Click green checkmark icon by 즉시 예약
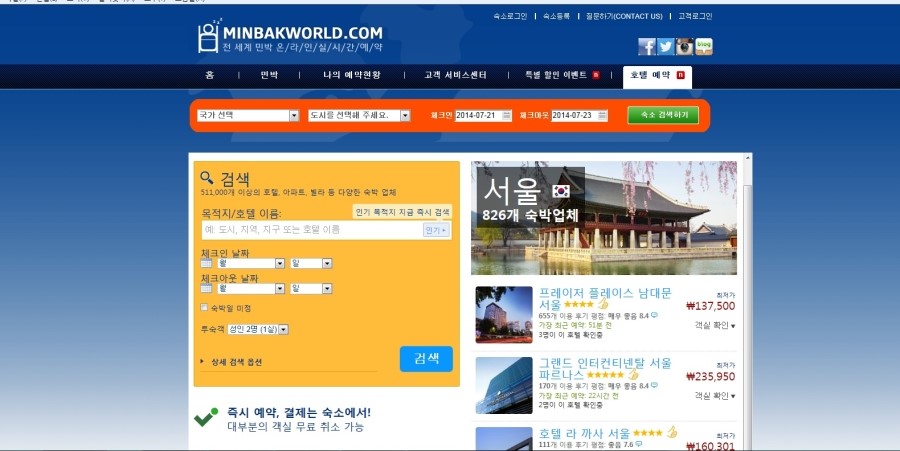 [206, 417]
